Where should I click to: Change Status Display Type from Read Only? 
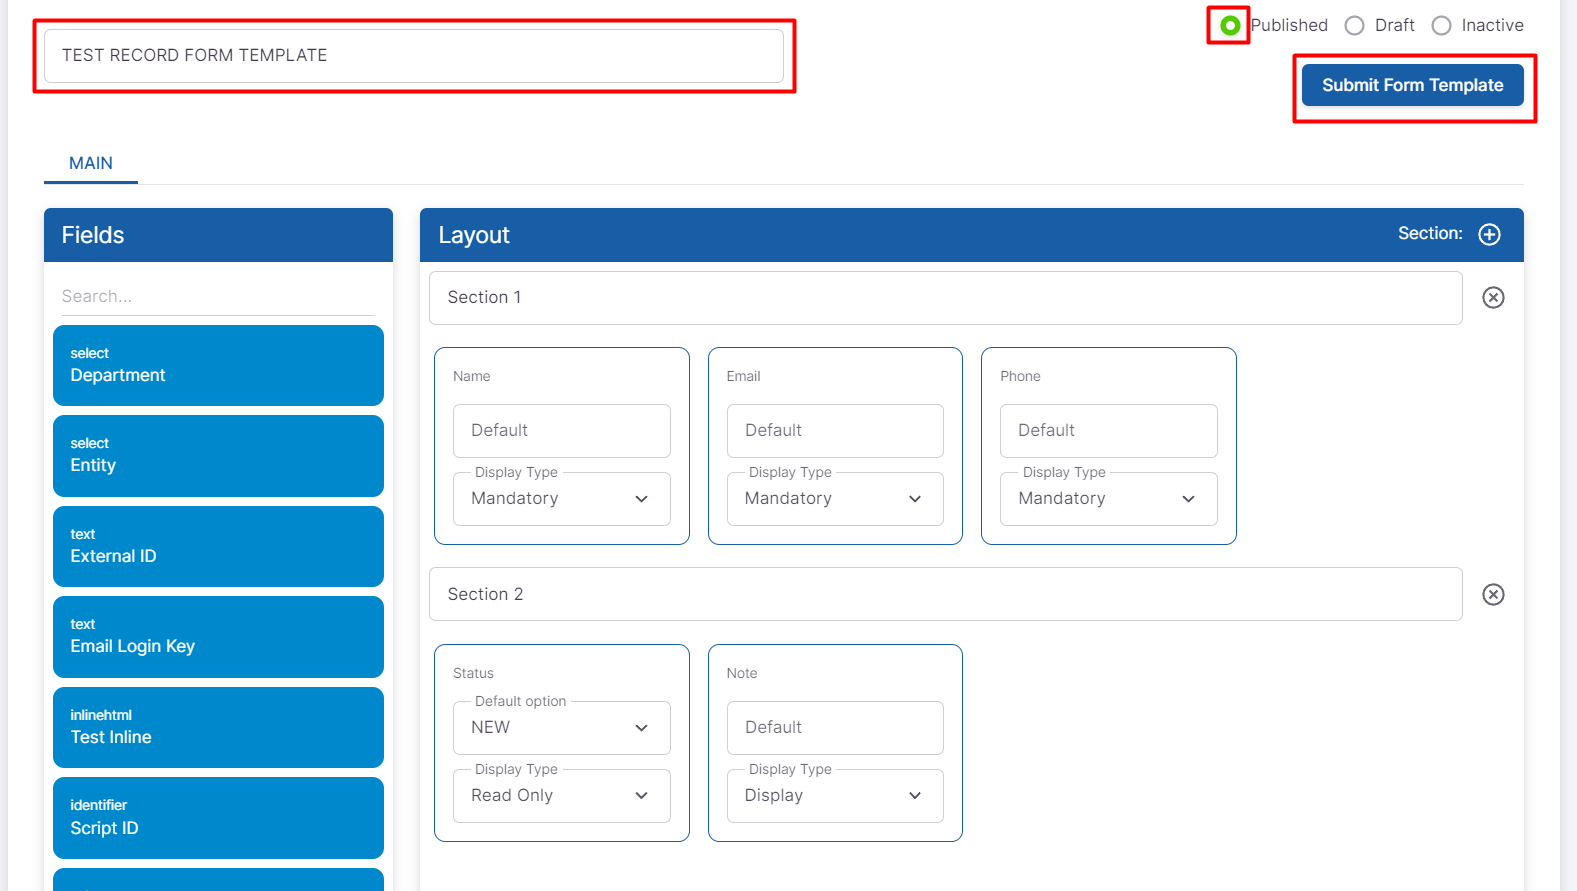pyautogui.click(x=561, y=796)
